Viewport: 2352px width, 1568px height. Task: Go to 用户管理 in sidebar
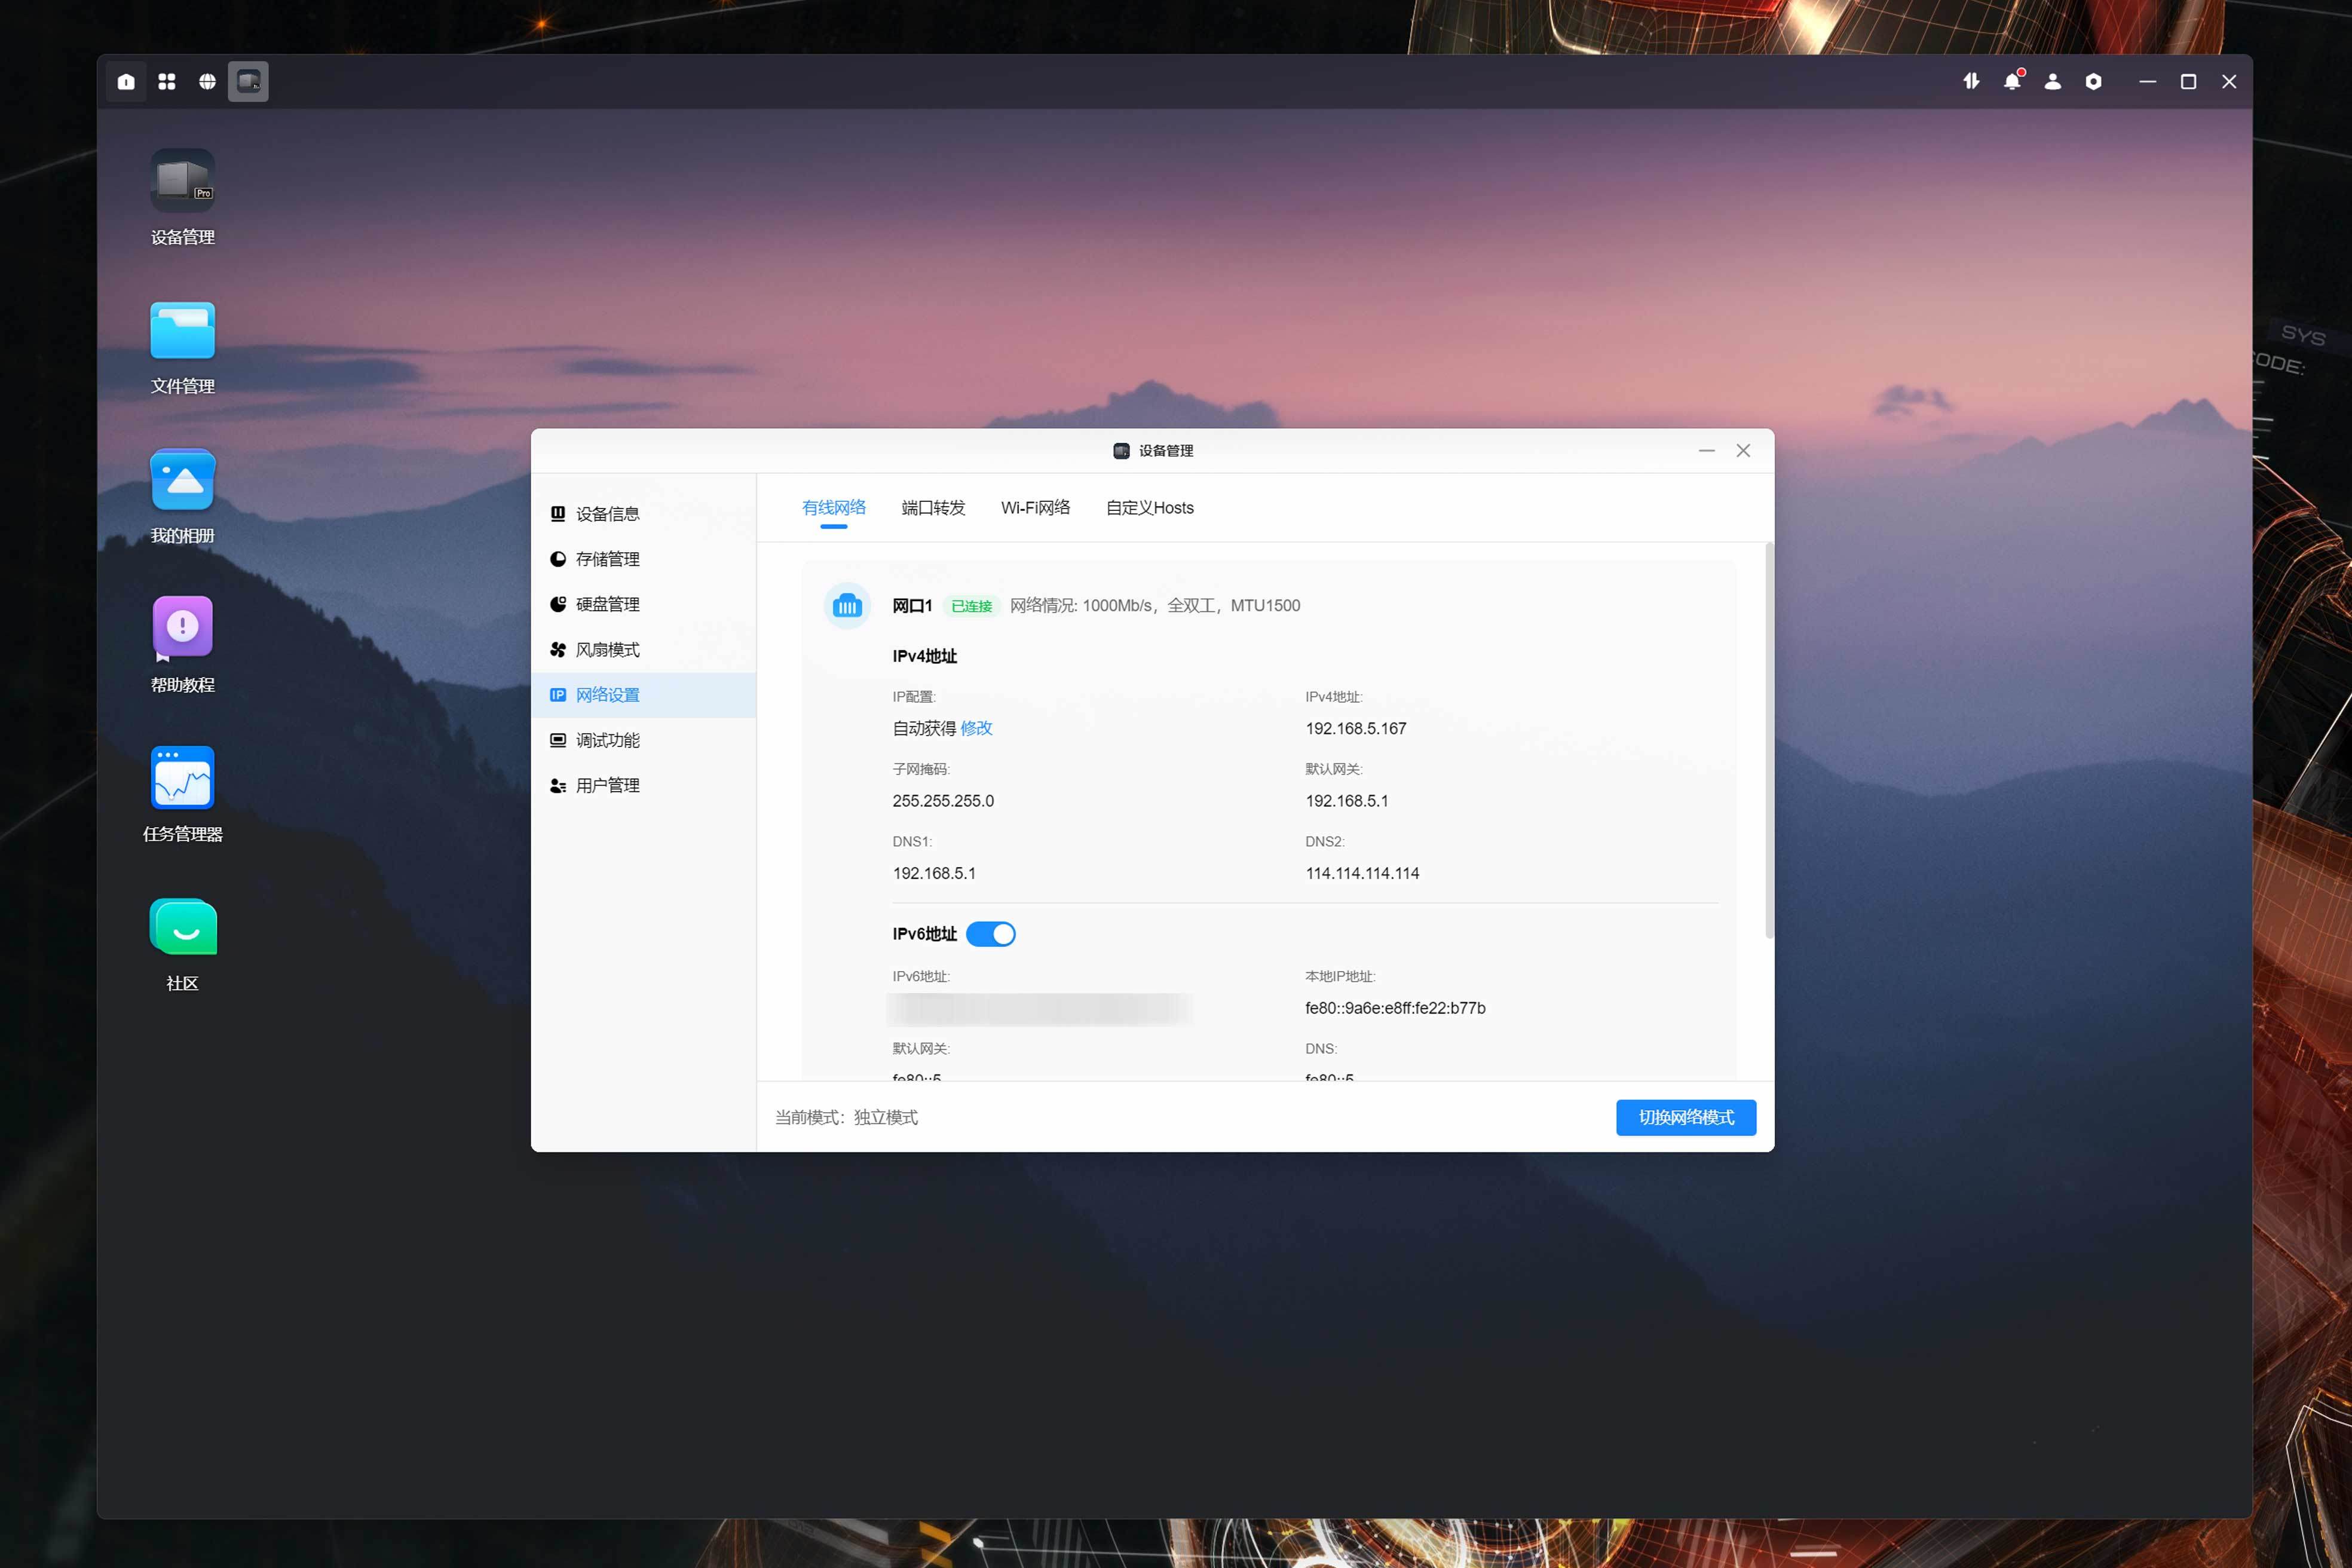tap(607, 786)
